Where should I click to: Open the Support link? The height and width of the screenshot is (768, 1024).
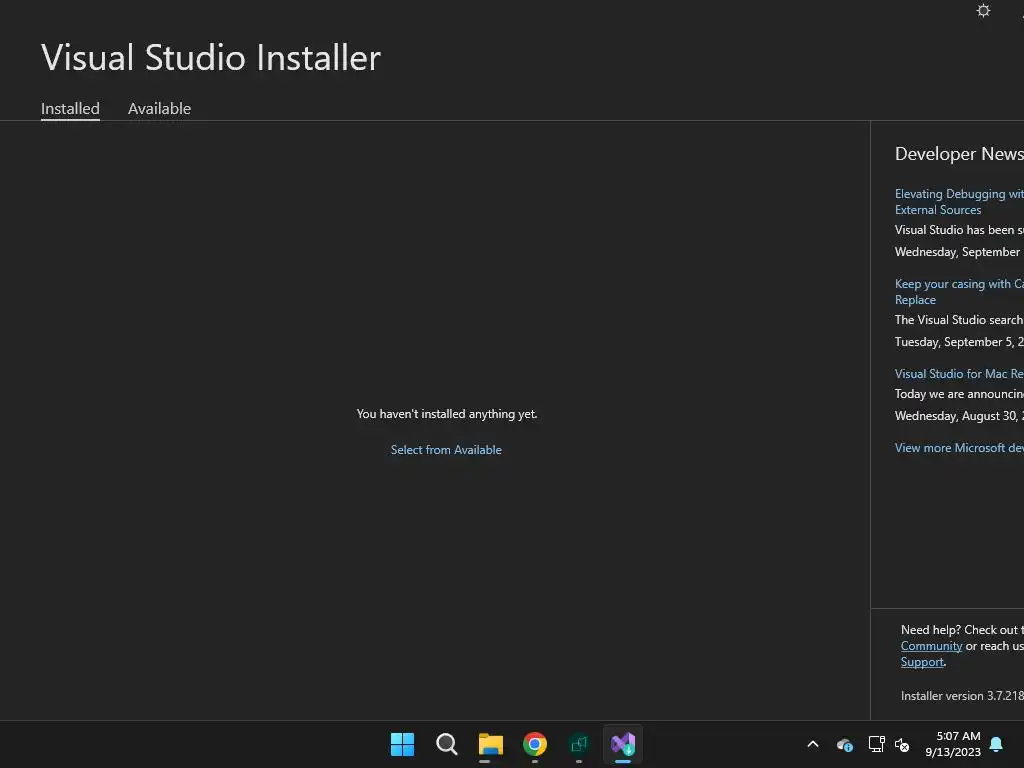[x=922, y=662]
